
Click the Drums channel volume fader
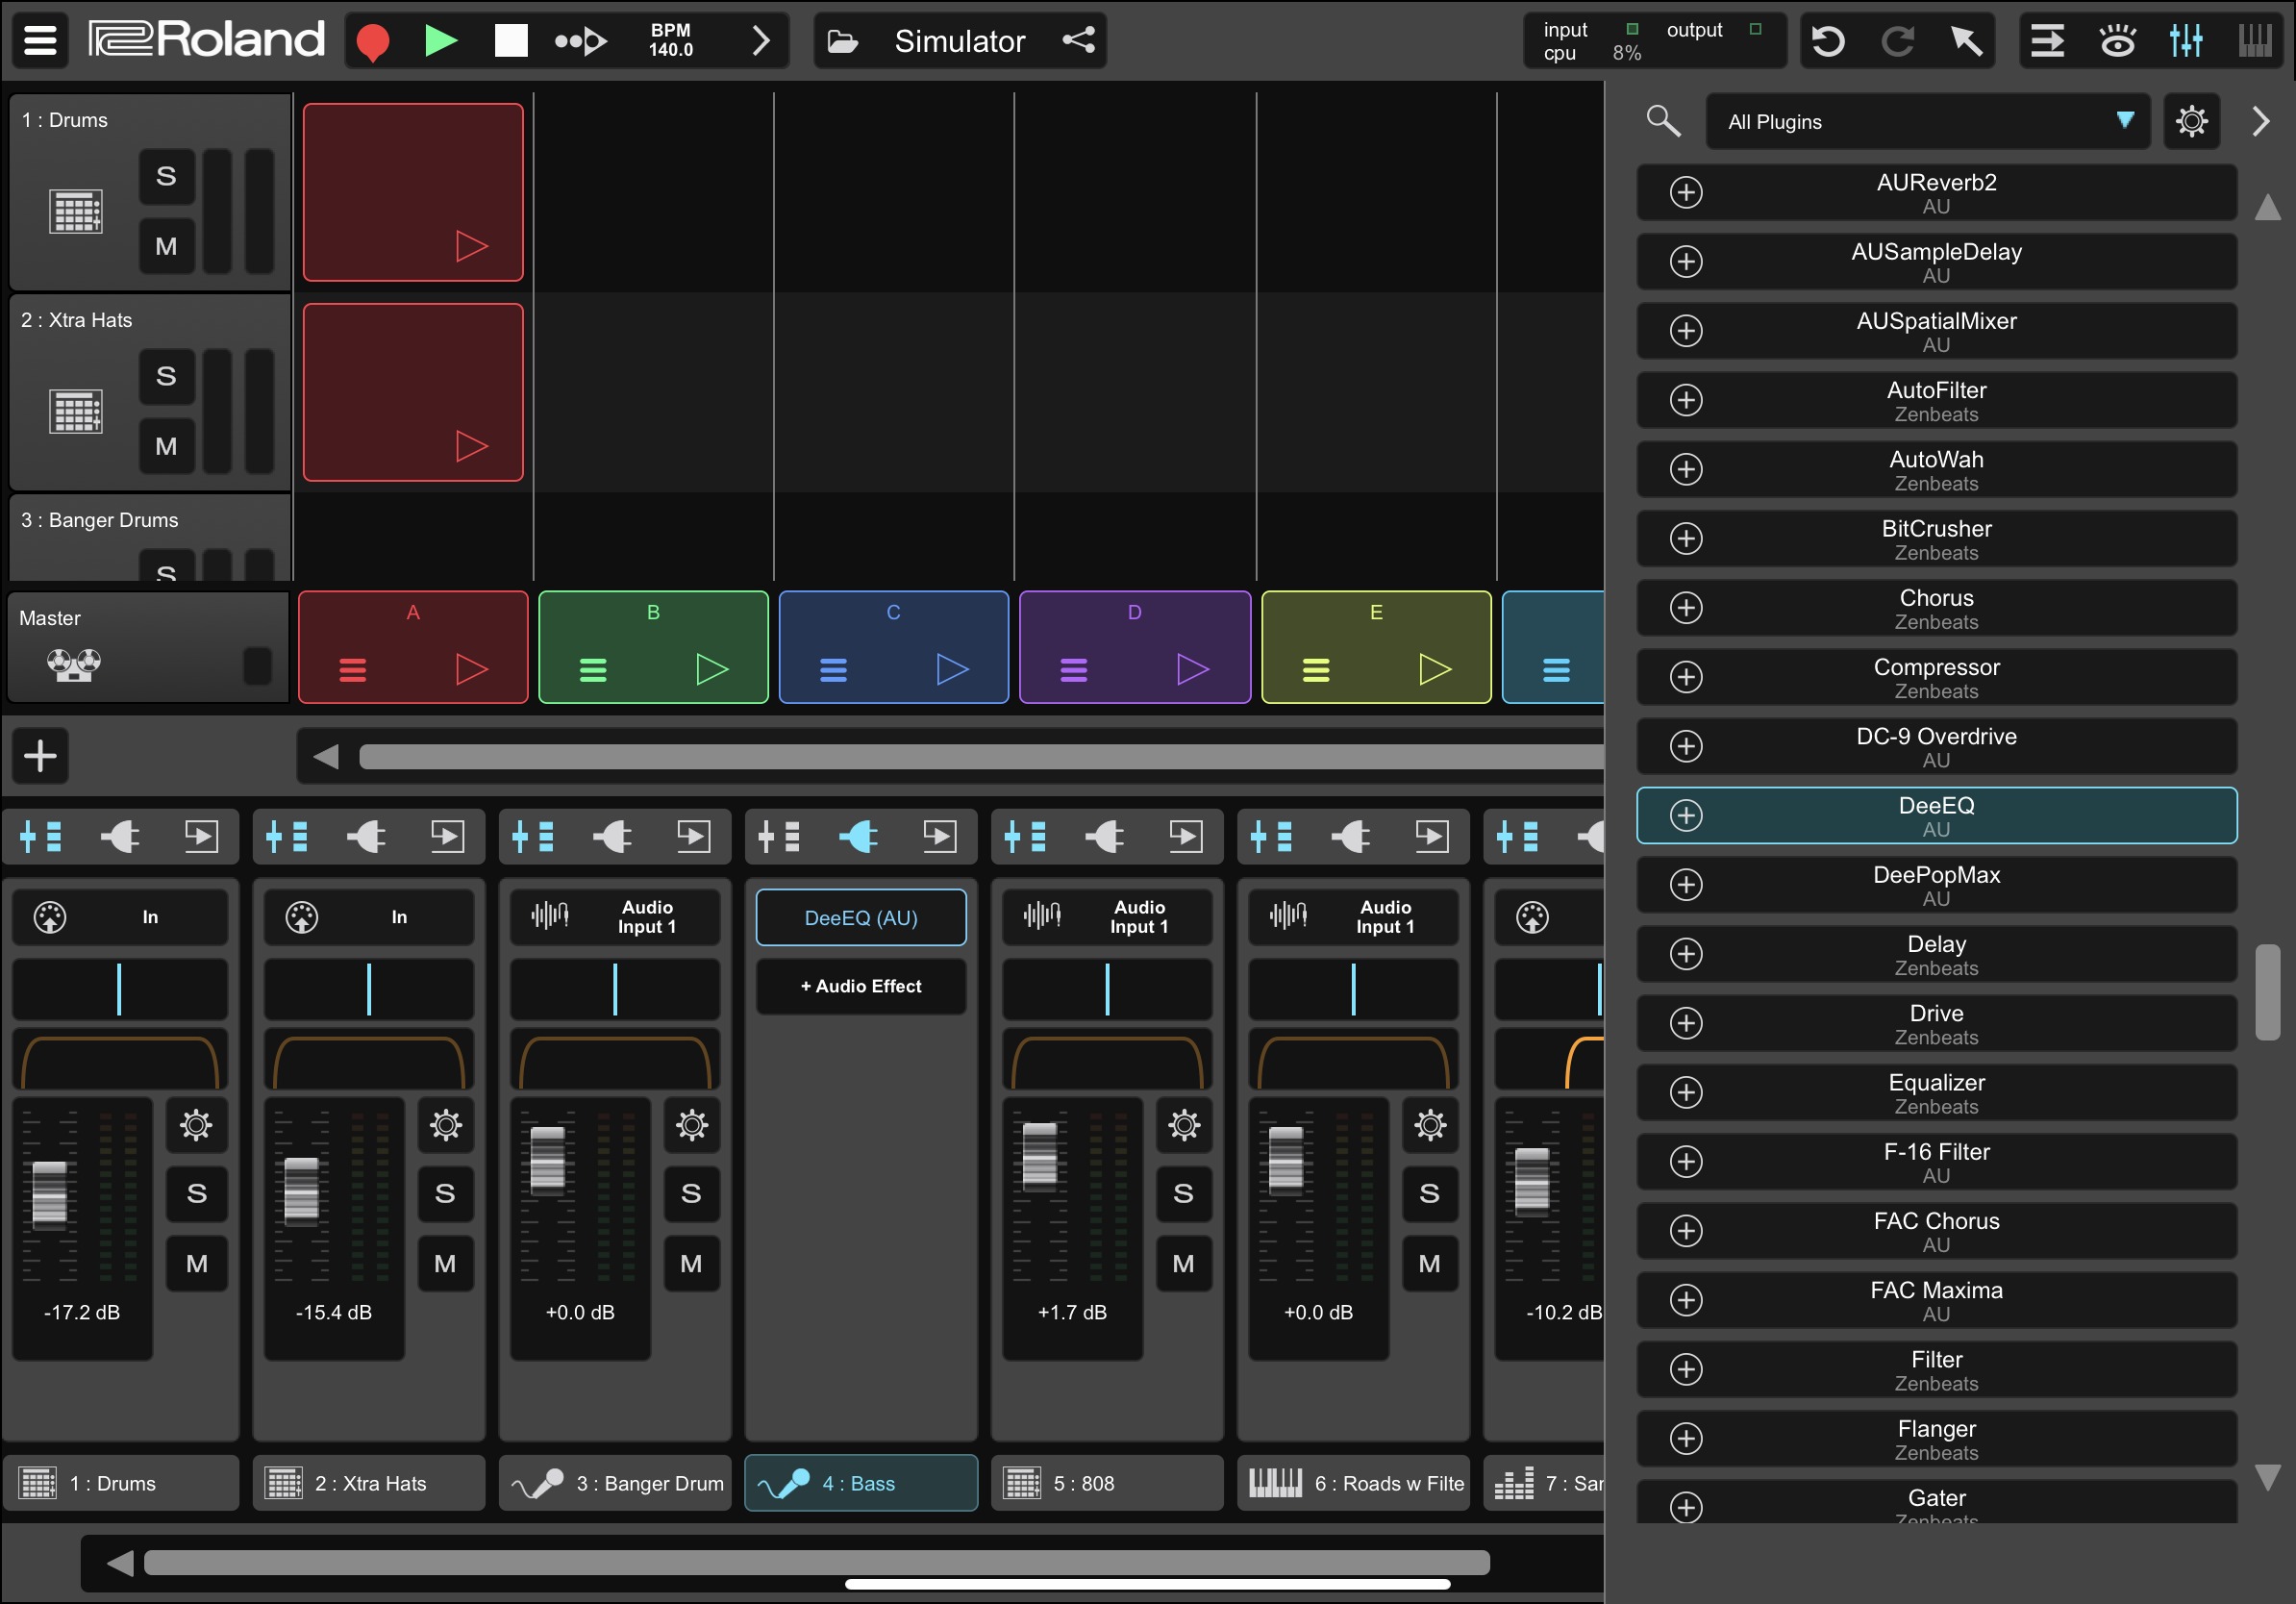tap(49, 1194)
